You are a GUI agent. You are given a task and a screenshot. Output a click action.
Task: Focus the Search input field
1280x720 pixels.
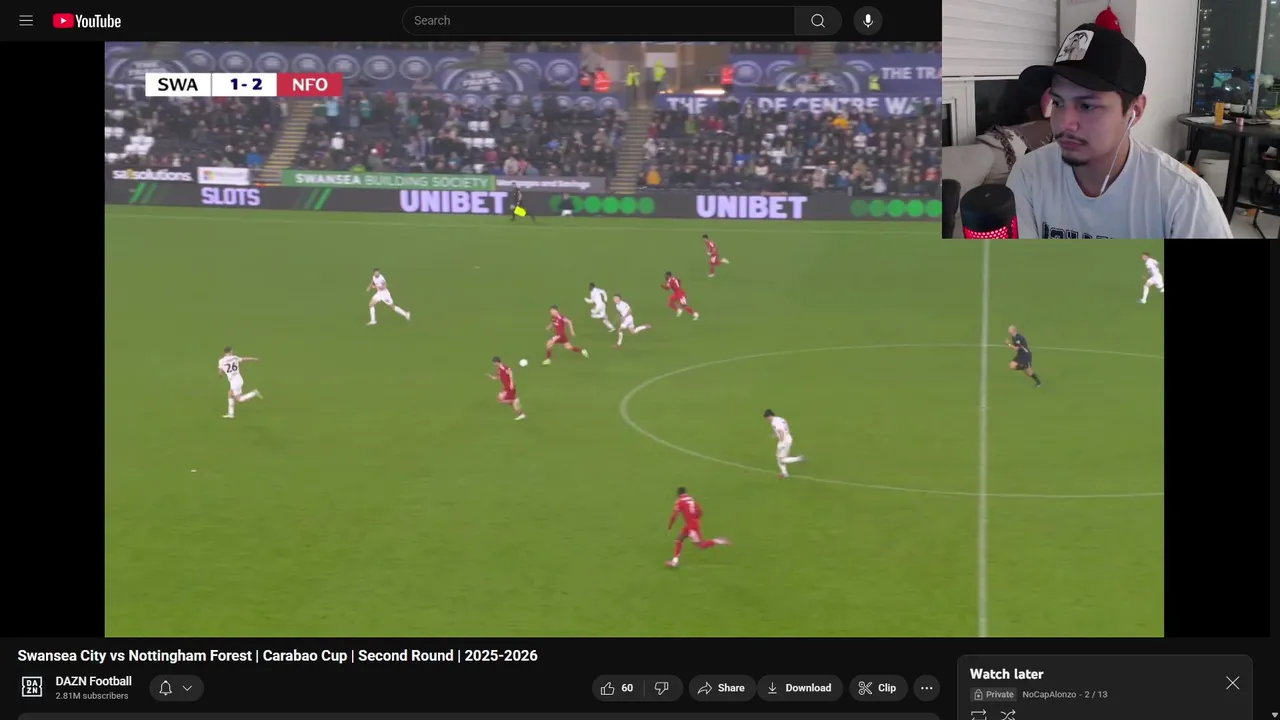pyautogui.click(x=598, y=20)
